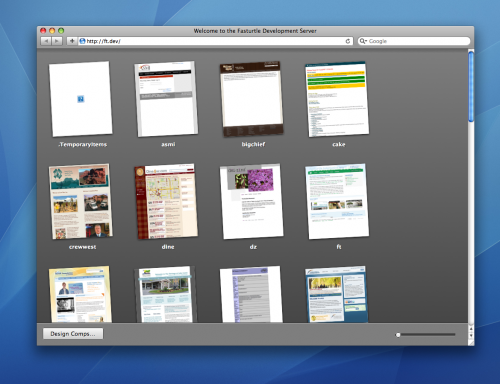Open the yellow-bordered thumbnail in bottom row

pyautogui.click(x=81, y=294)
